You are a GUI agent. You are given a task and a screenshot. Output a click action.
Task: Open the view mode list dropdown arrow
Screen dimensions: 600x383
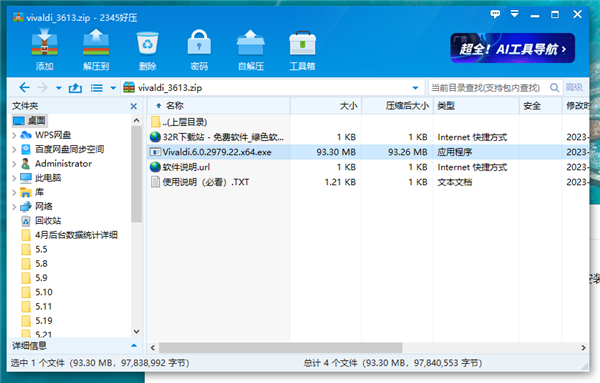pos(113,88)
